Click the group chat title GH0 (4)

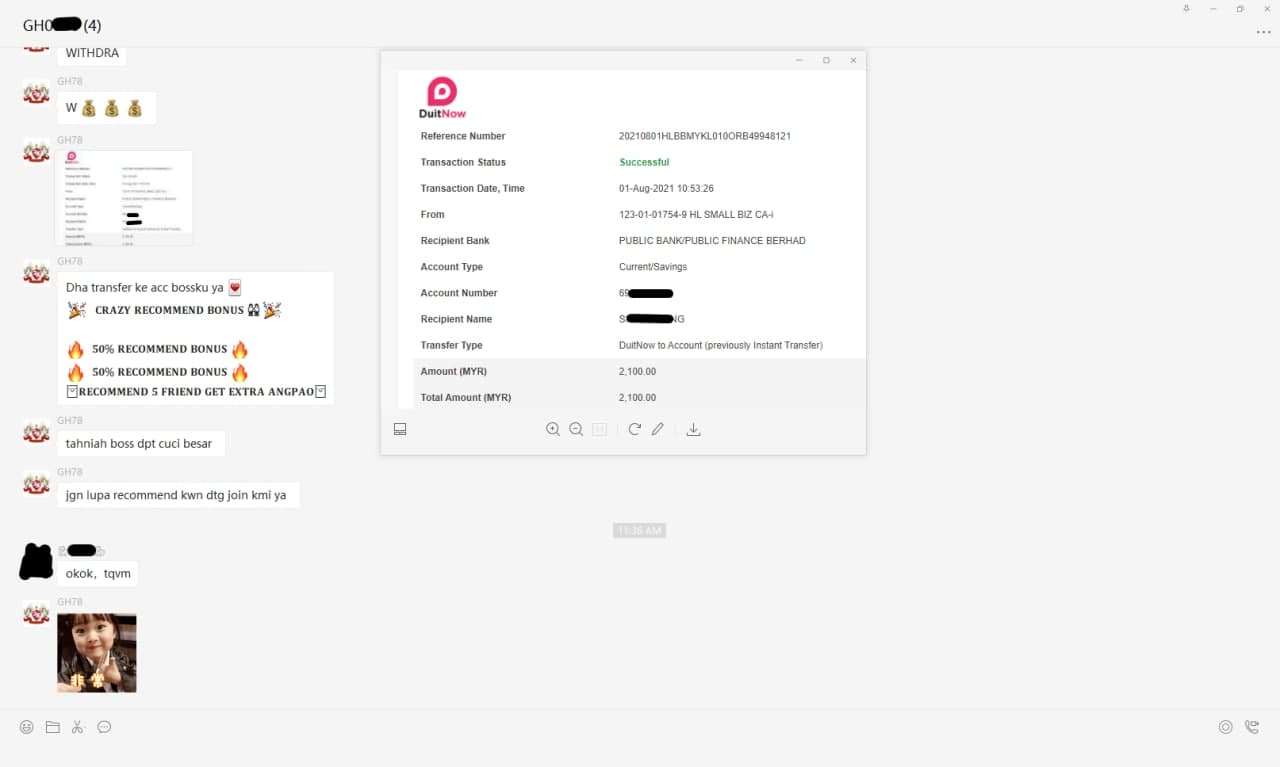point(62,25)
